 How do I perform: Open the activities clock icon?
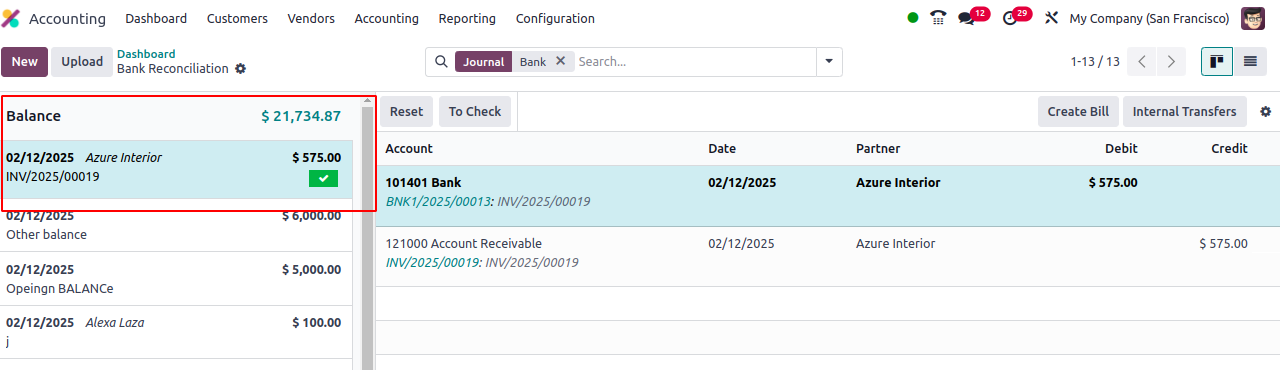(1009, 18)
